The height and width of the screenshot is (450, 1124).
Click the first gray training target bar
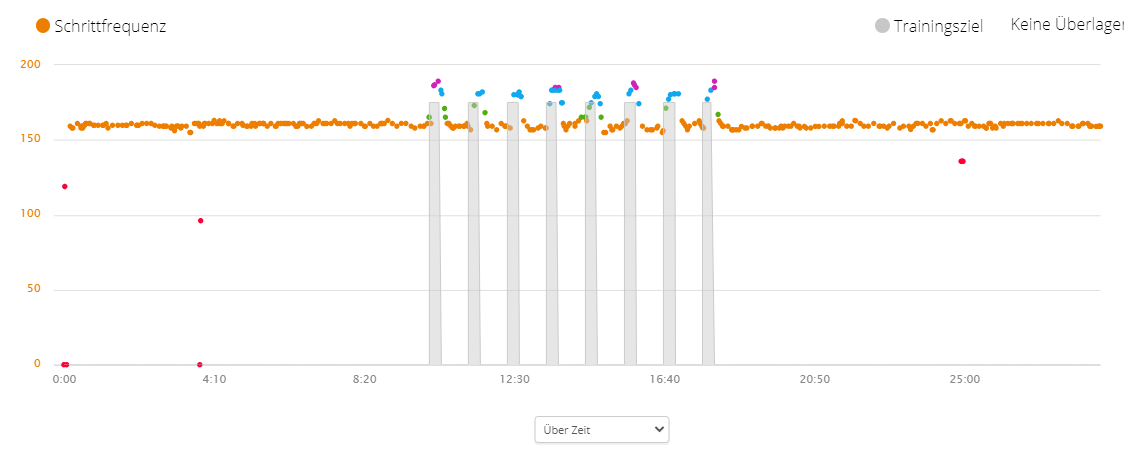pyautogui.click(x=434, y=240)
